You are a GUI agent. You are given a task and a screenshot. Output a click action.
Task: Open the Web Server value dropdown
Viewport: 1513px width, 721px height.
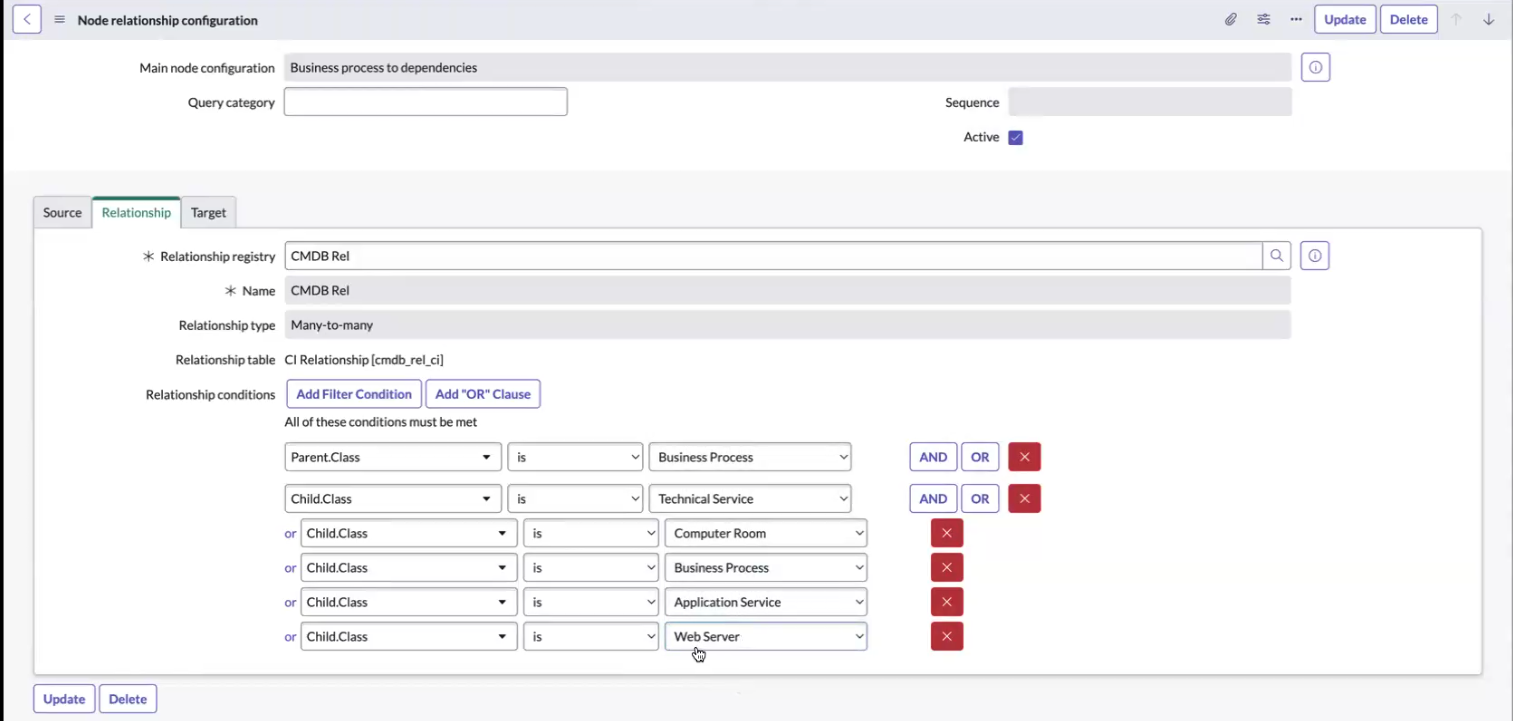click(x=766, y=636)
